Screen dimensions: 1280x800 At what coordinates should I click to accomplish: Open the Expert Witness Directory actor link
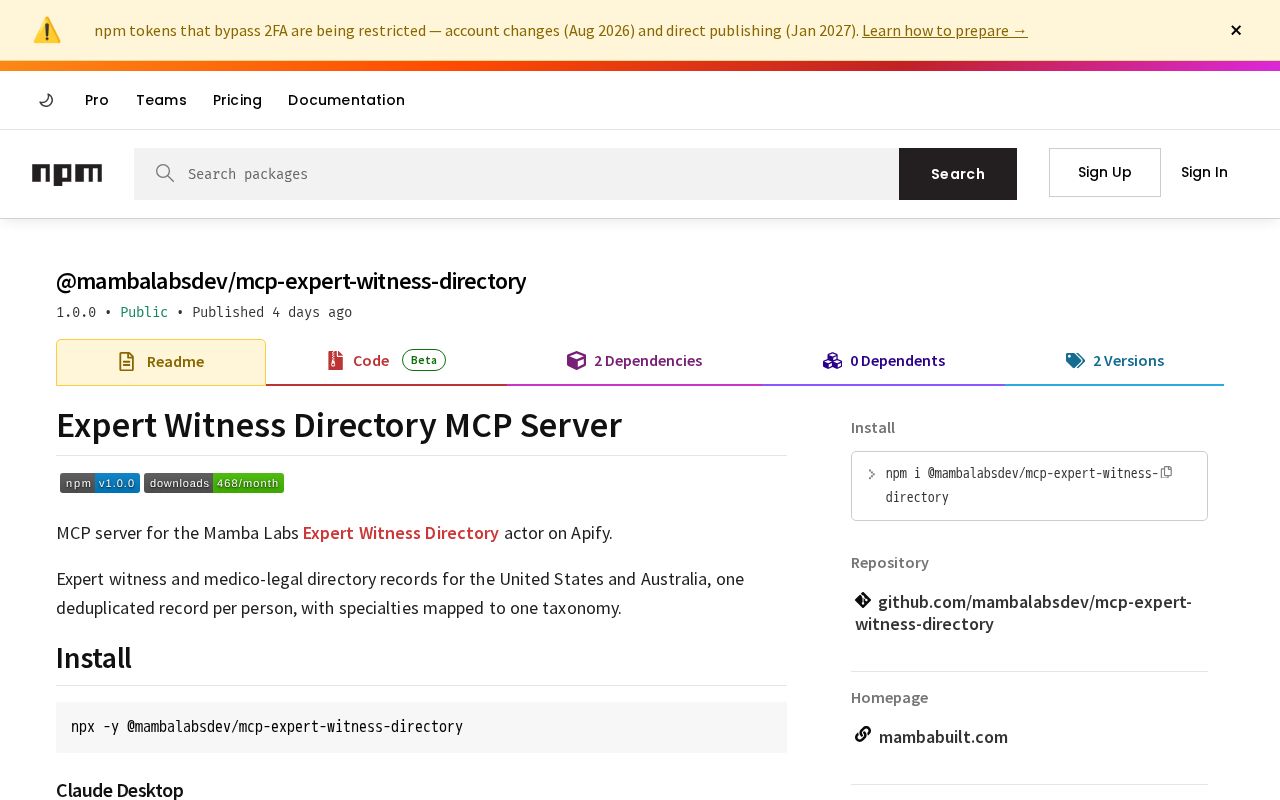401,533
